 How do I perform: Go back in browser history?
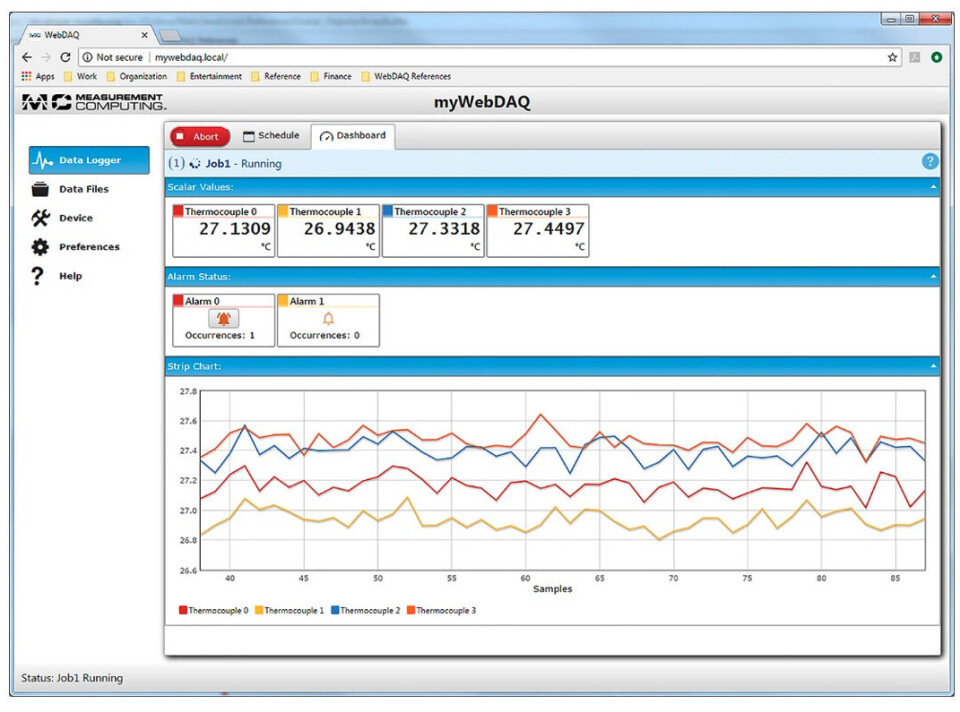click(26, 57)
